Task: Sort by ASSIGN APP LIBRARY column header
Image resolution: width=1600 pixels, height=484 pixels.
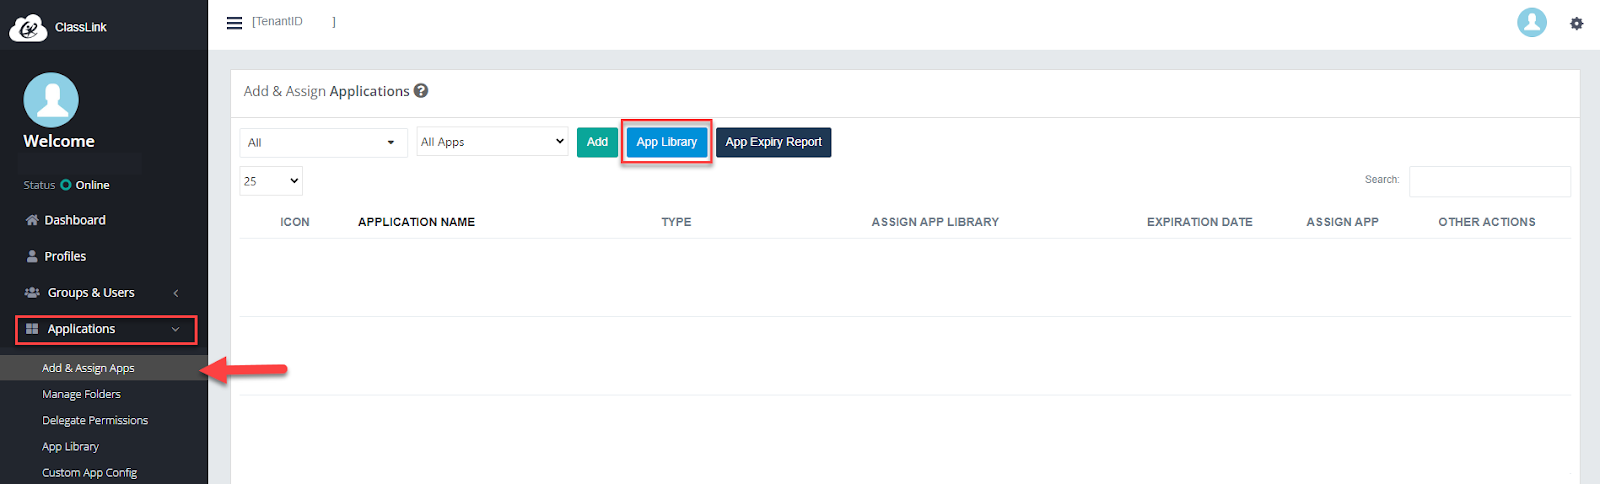Action: click(935, 222)
